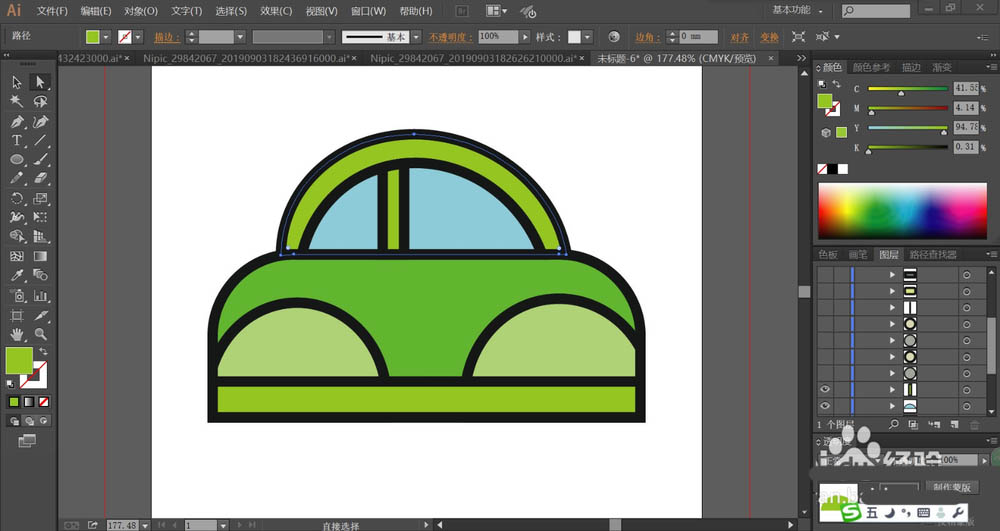Activate the black arrow Selection tool
This screenshot has height=531, width=1000.
point(17,82)
